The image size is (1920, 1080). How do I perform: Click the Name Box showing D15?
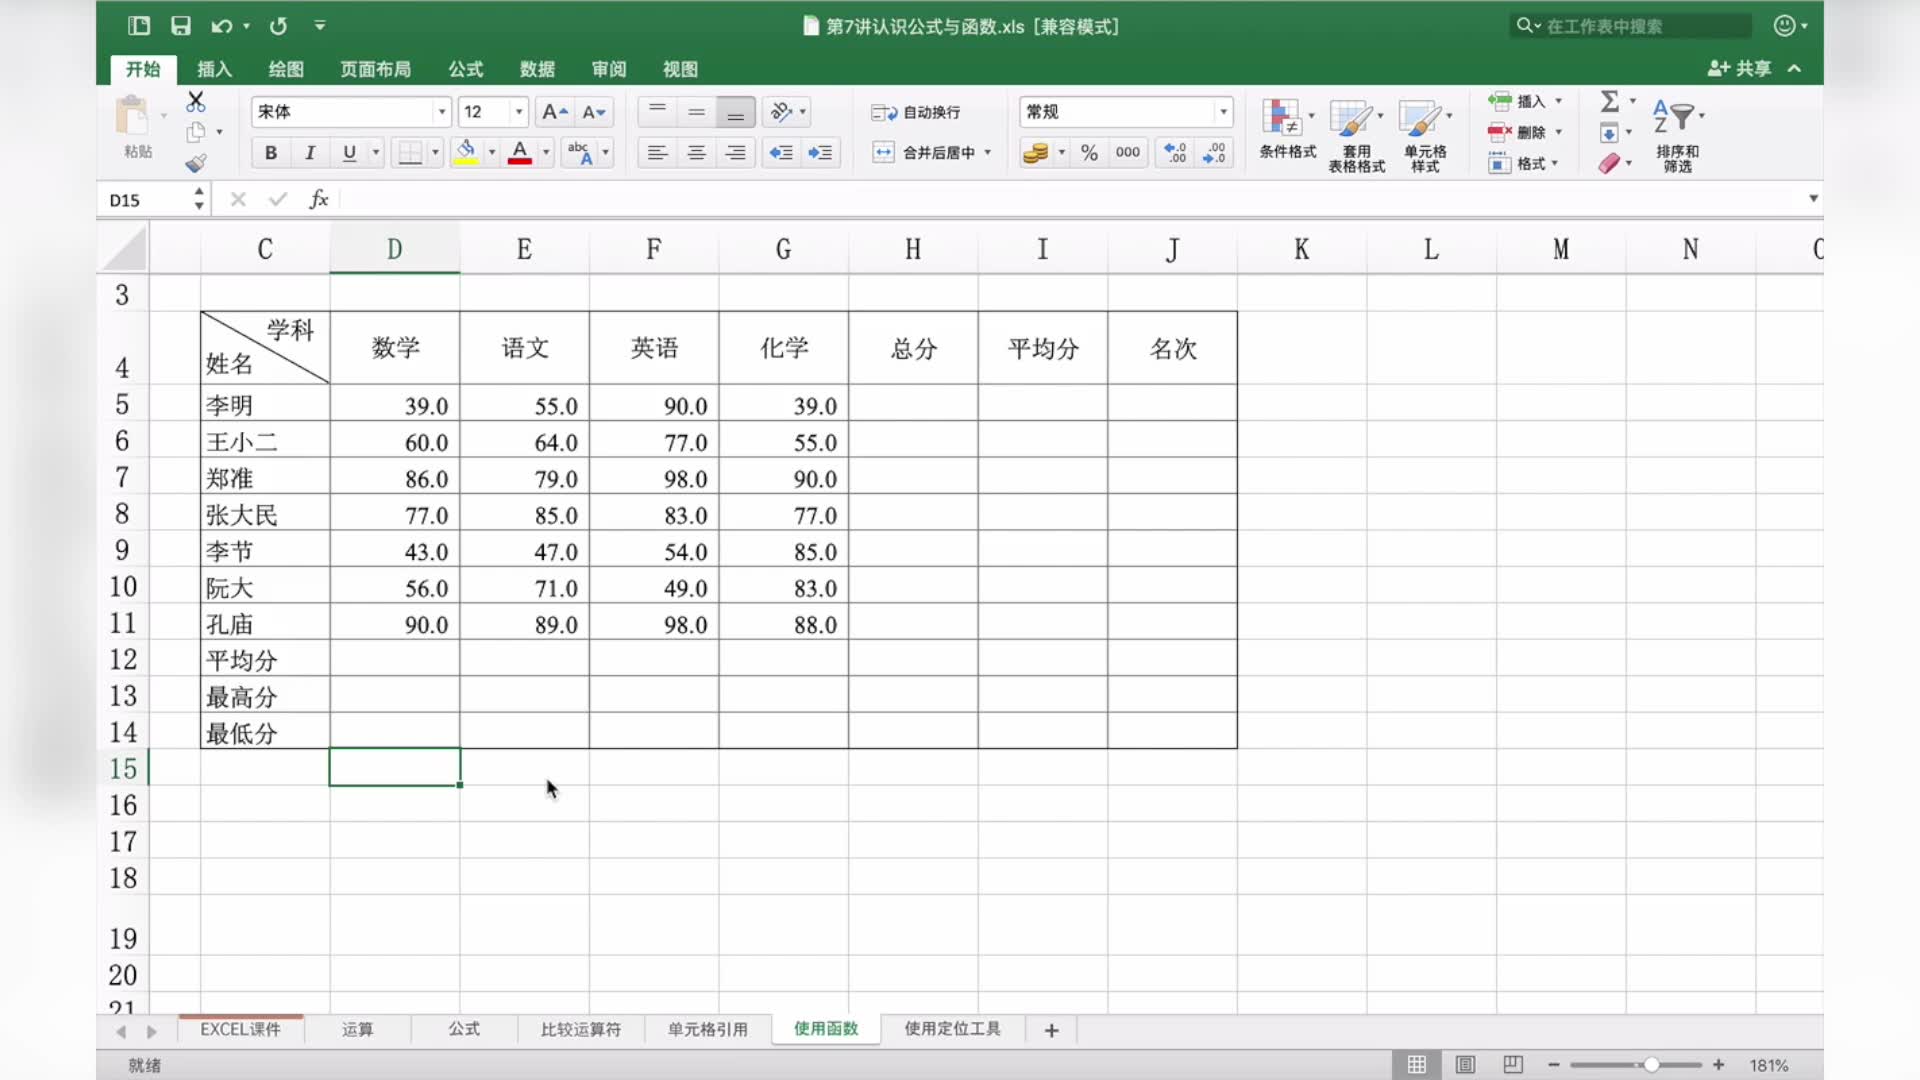click(148, 200)
